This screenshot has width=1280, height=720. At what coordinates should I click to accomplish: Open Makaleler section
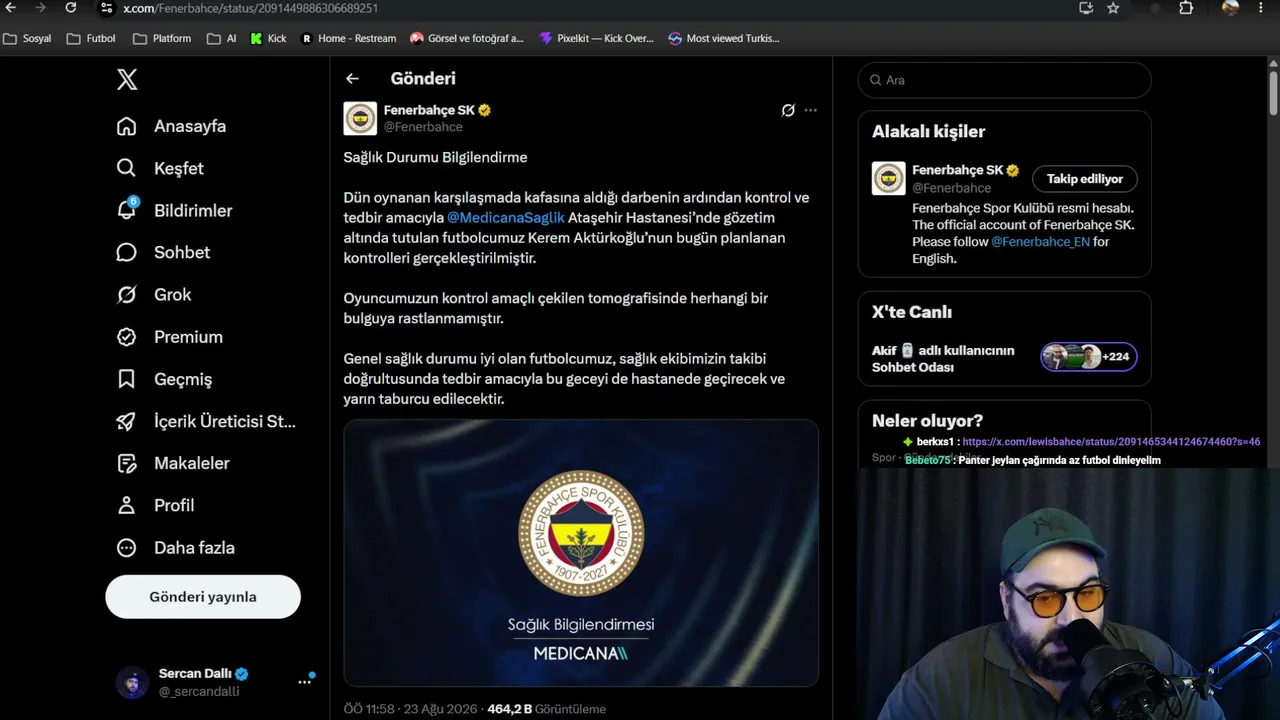(x=173, y=463)
